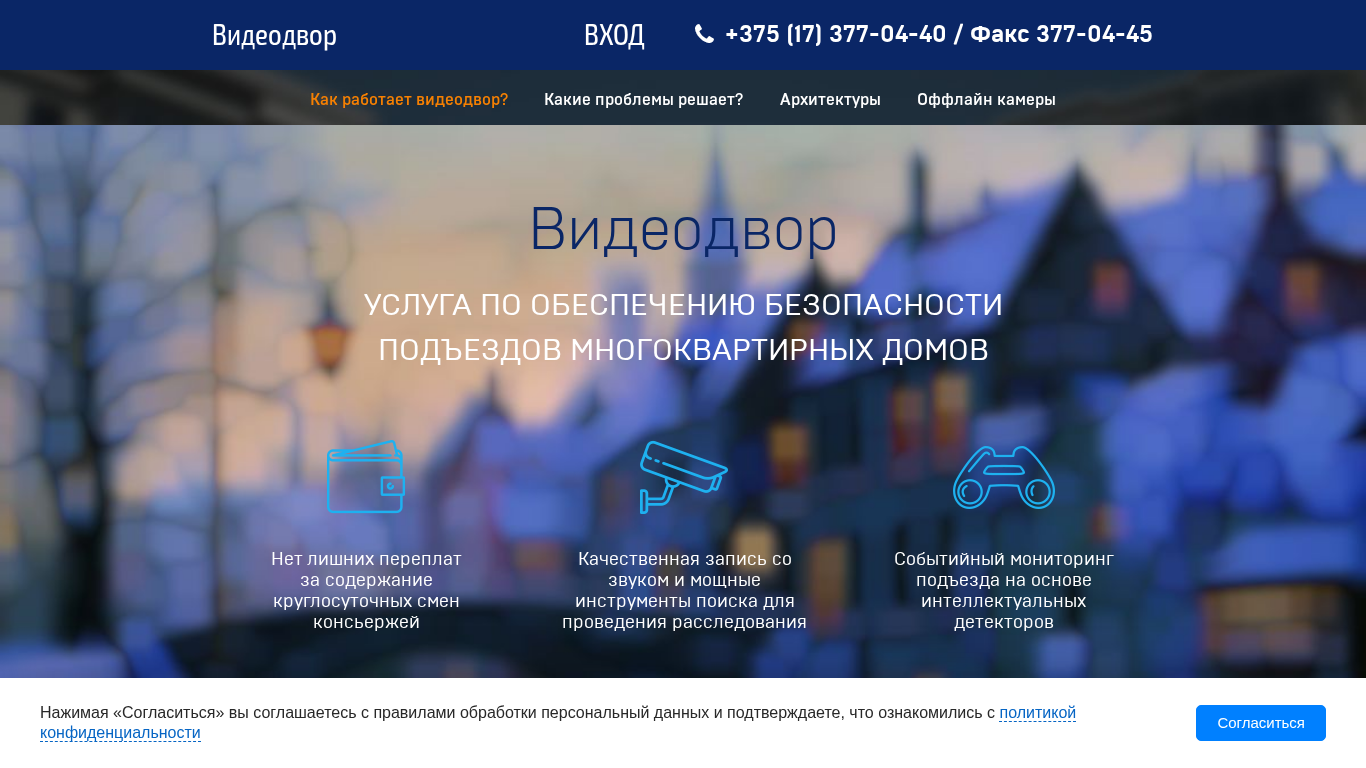Open the Видеодвор logo link in header
The height and width of the screenshot is (768, 1366).
click(274, 35)
